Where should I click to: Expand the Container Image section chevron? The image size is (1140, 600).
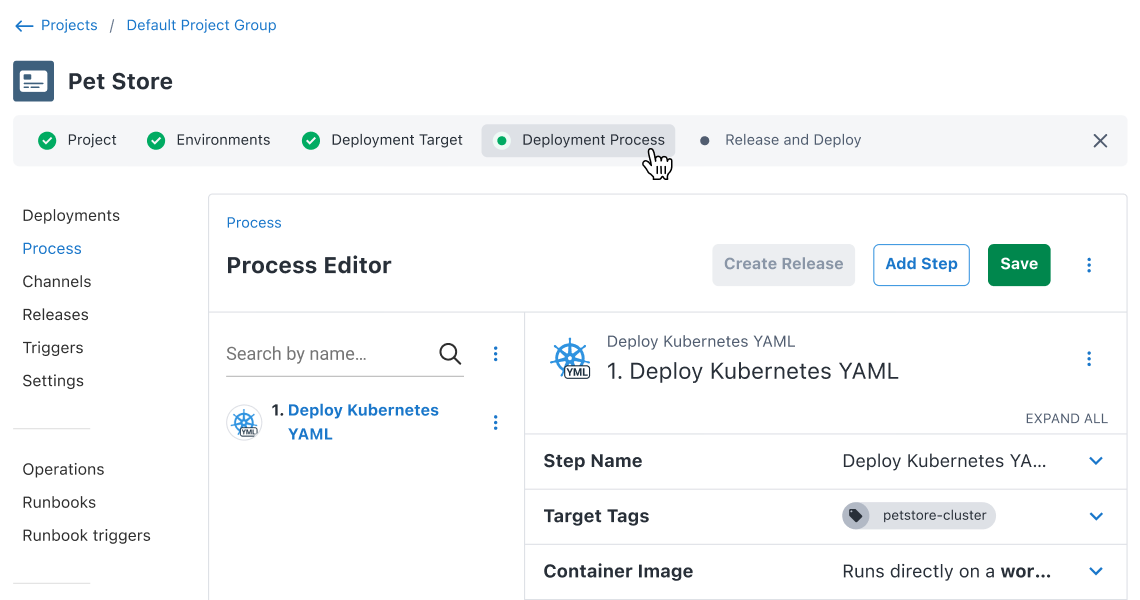(x=1096, y=572)
